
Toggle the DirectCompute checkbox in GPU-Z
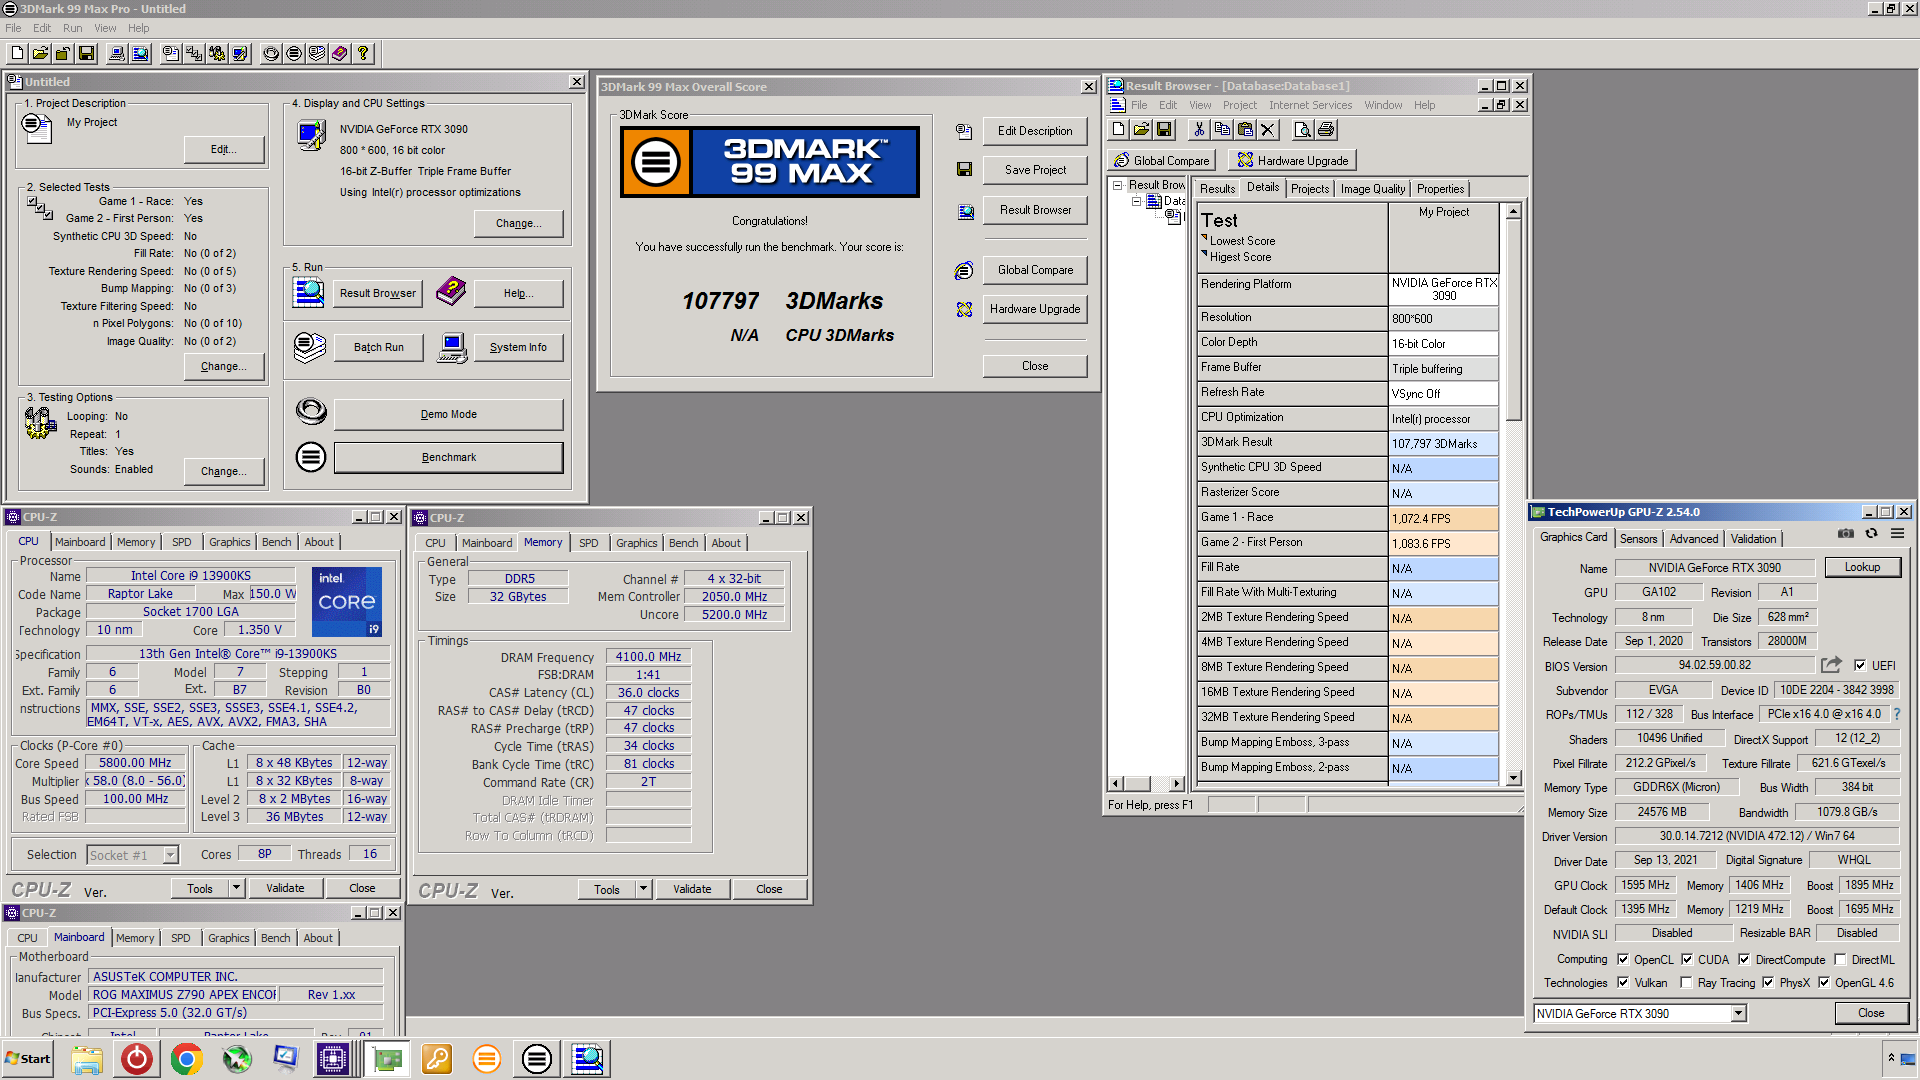click(x=1744, y=959)
